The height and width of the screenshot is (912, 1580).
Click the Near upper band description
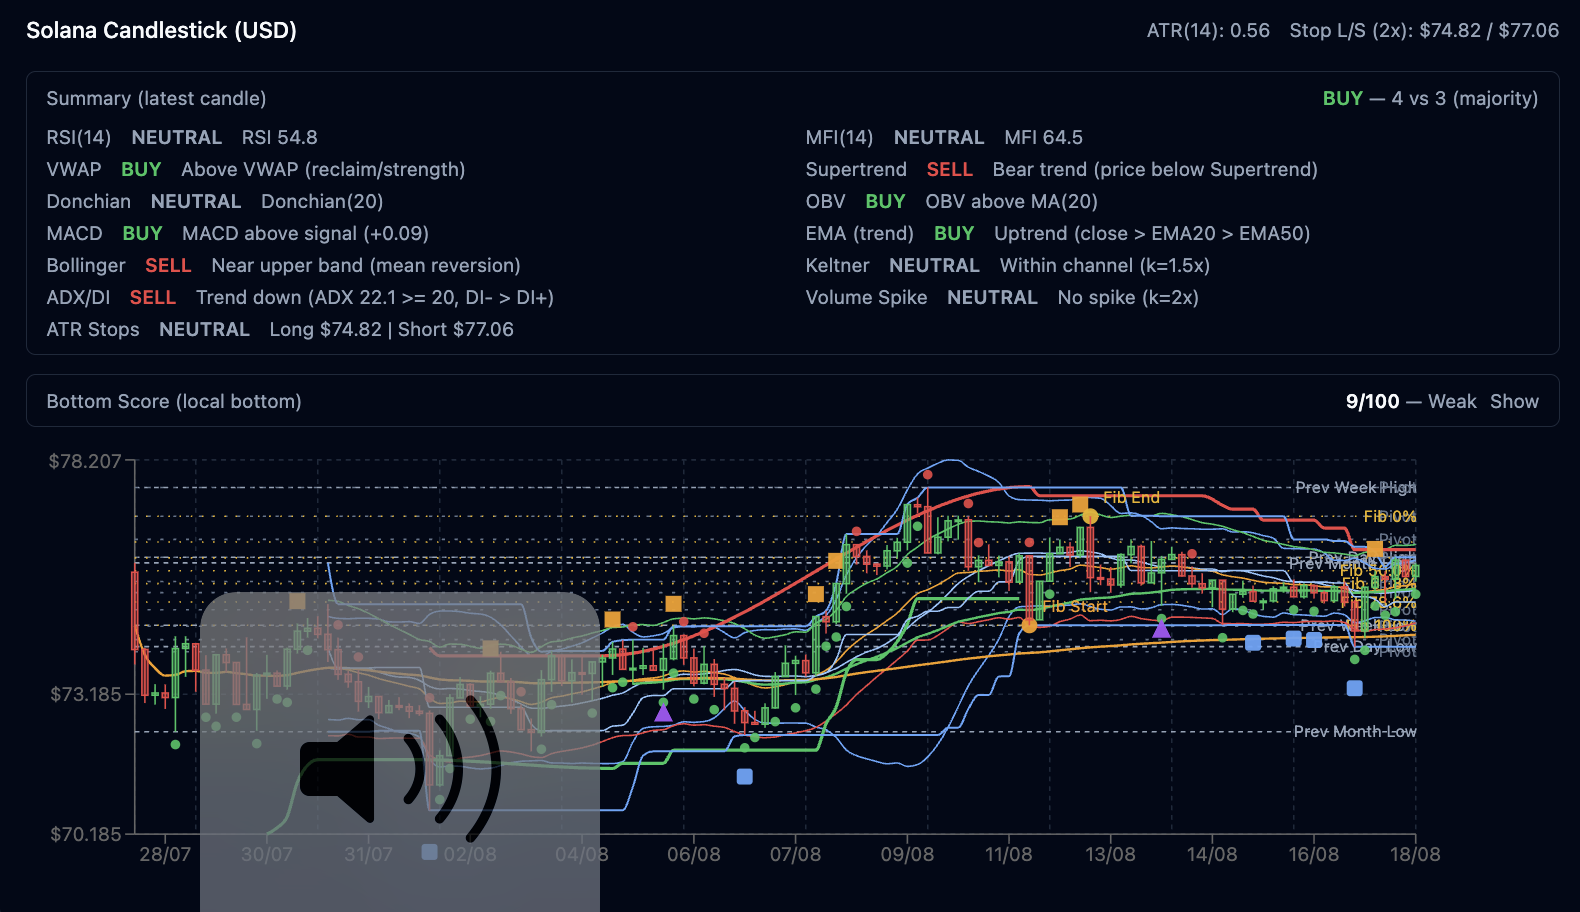(366, 265)
